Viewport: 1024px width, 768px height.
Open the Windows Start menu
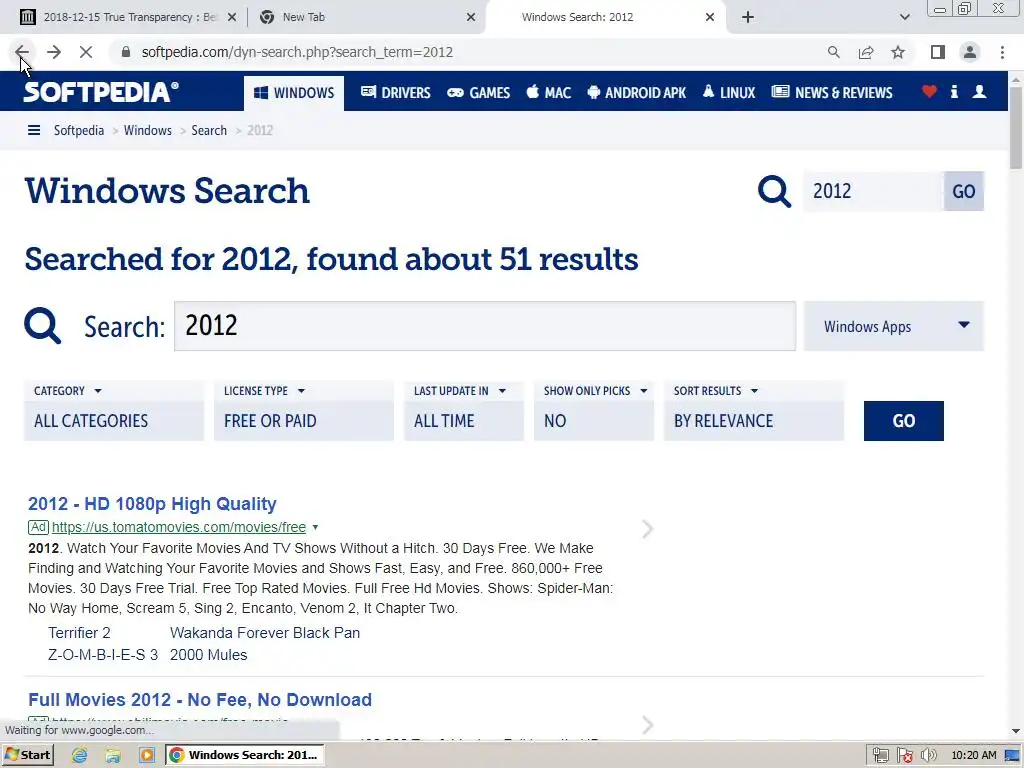[x=27, y=755]
